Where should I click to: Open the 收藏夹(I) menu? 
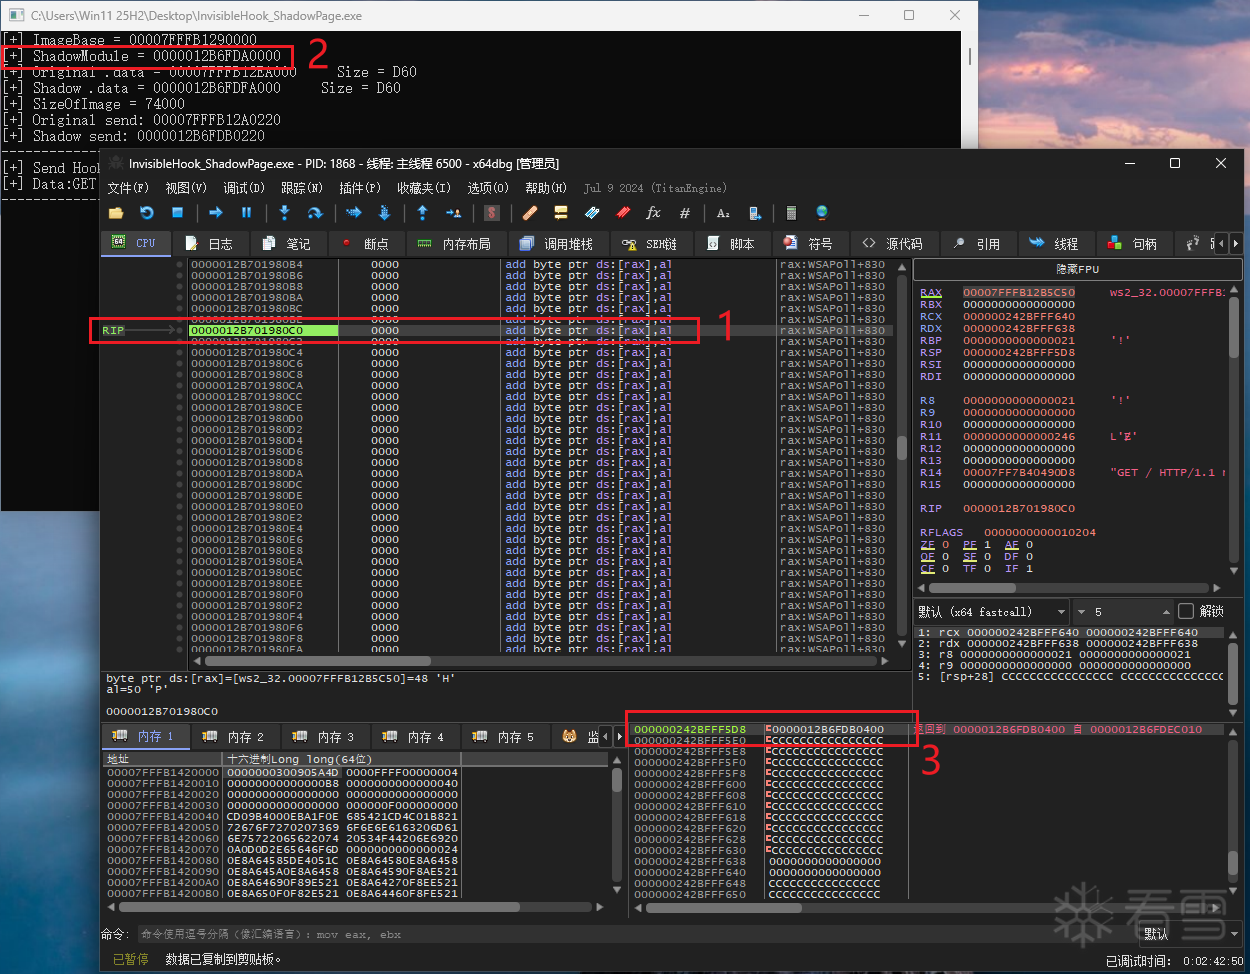coord(424,188)
